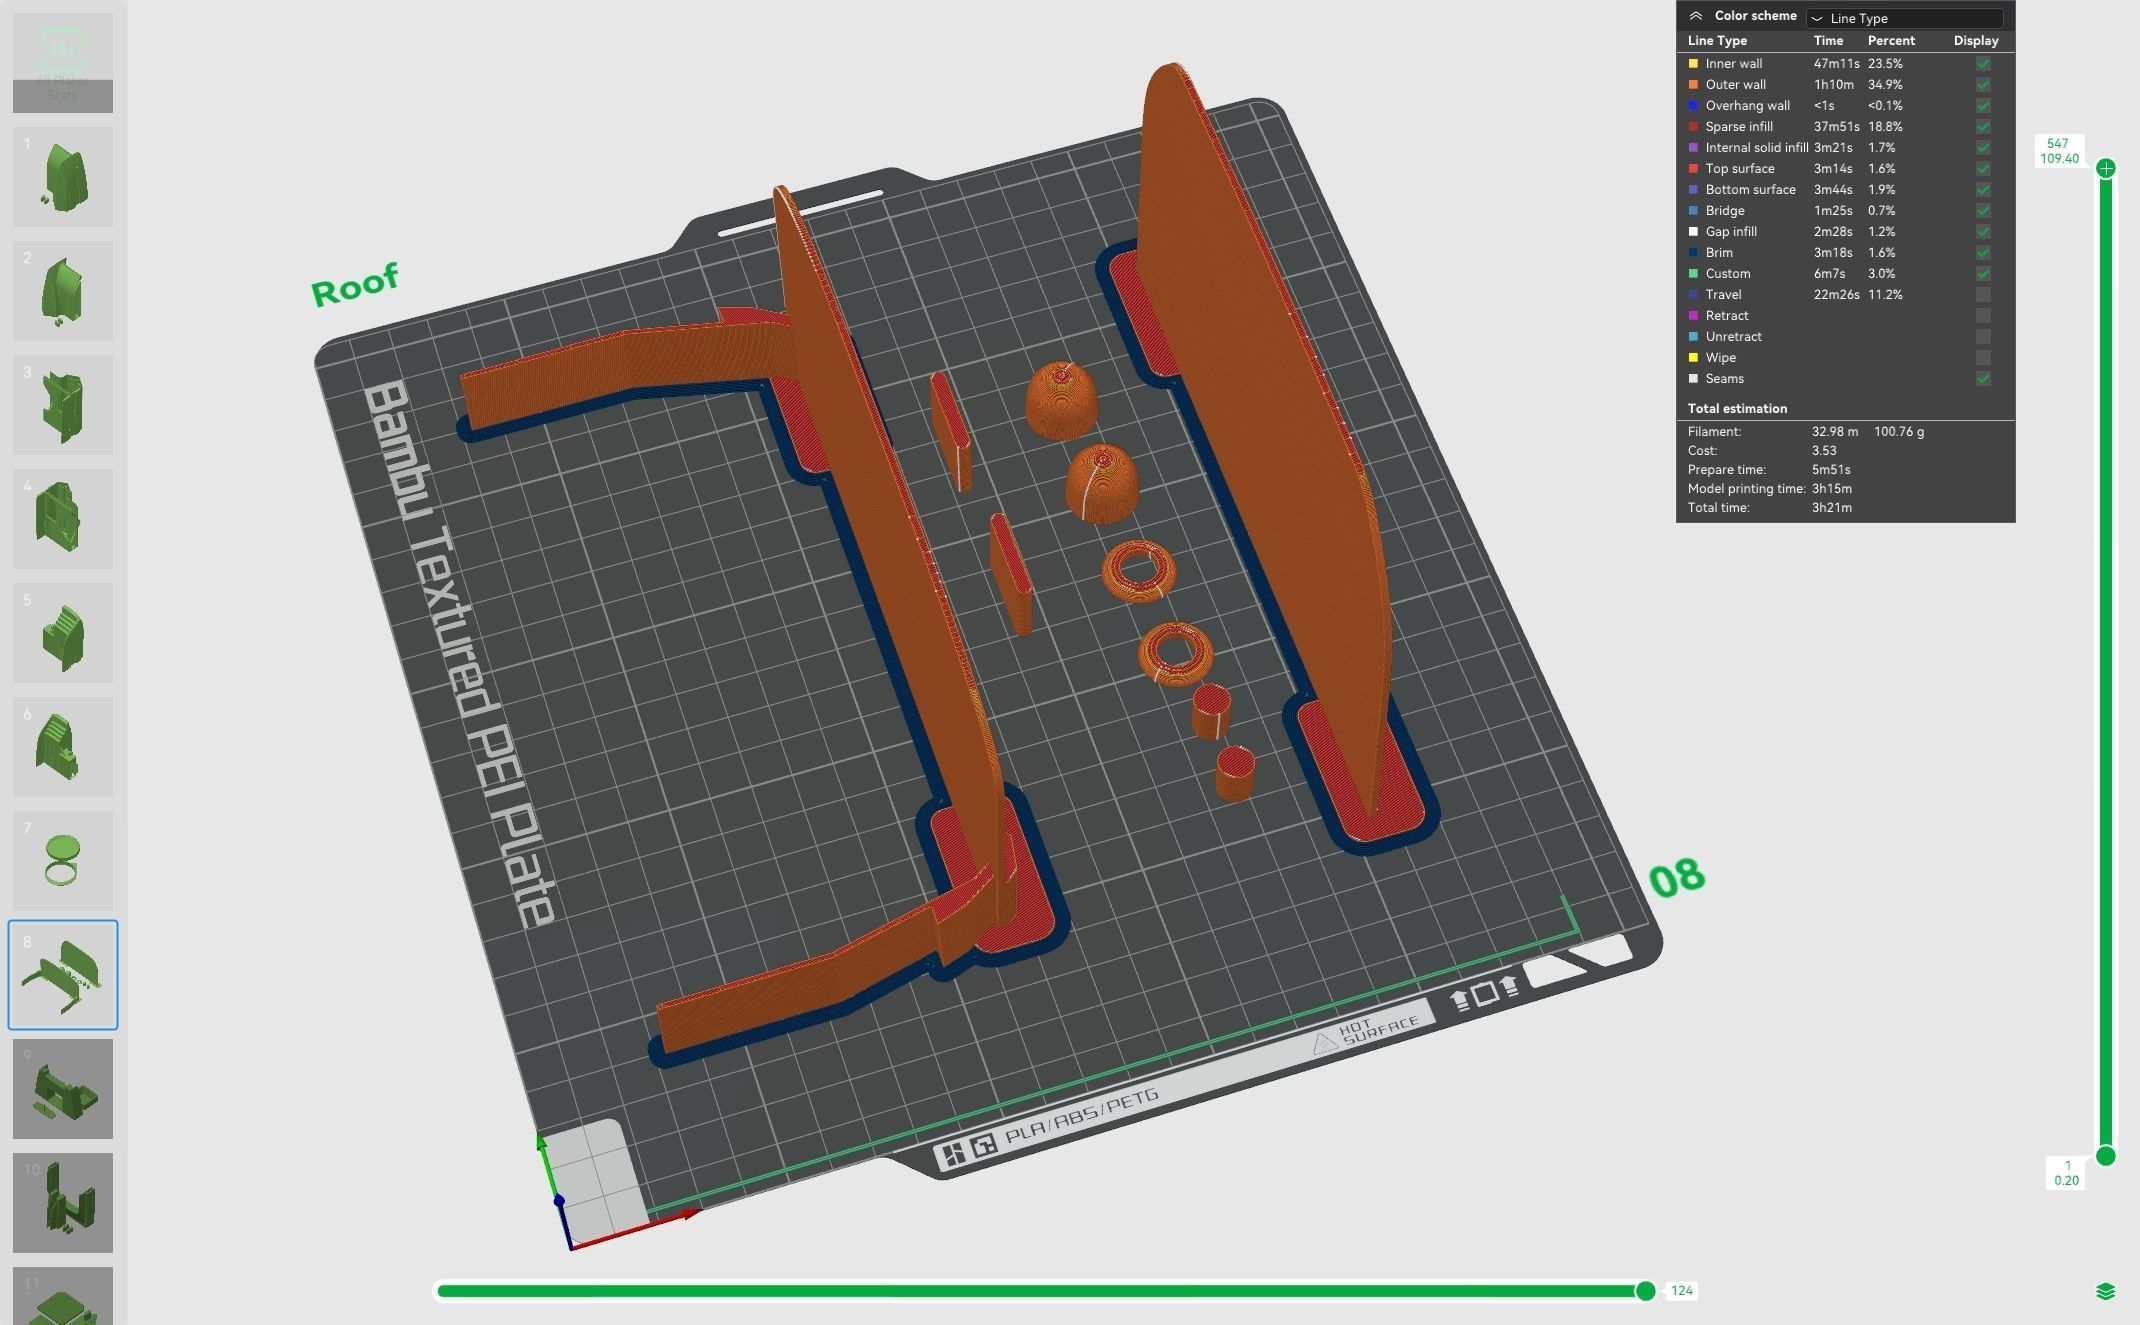Click the Display column header

tap(1975, 41)
